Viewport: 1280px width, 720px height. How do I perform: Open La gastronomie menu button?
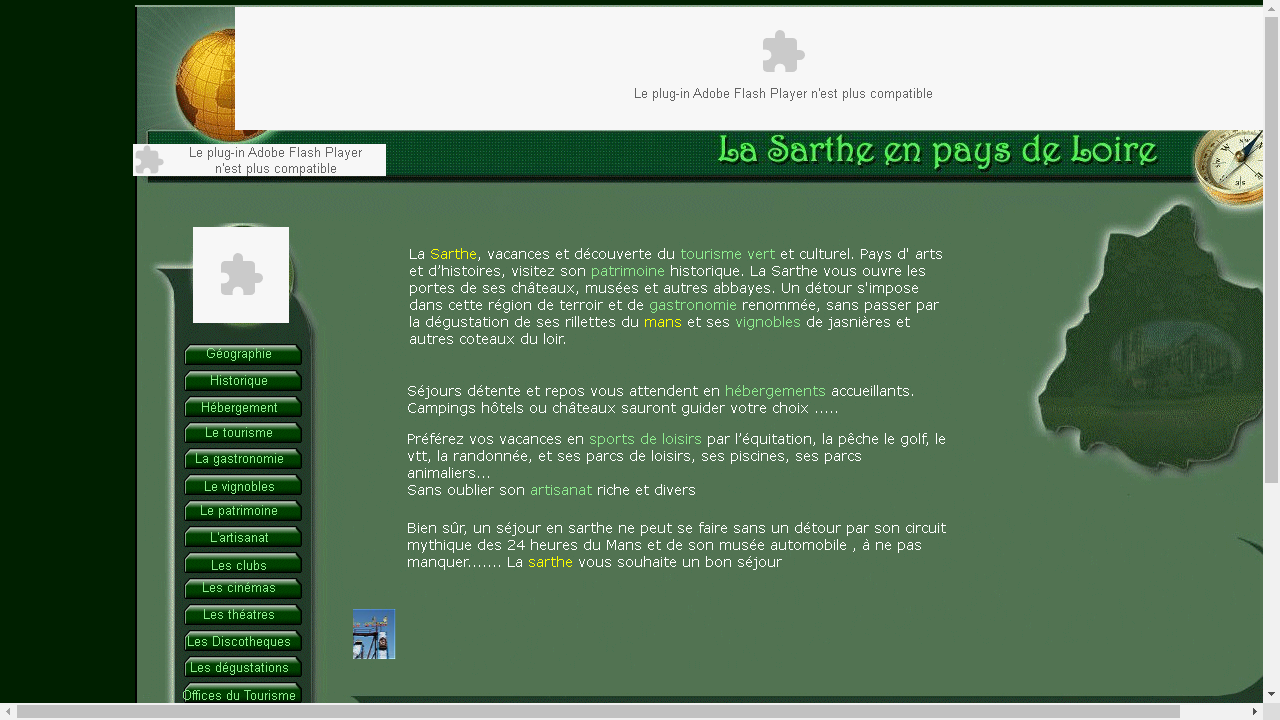point(240,459)
